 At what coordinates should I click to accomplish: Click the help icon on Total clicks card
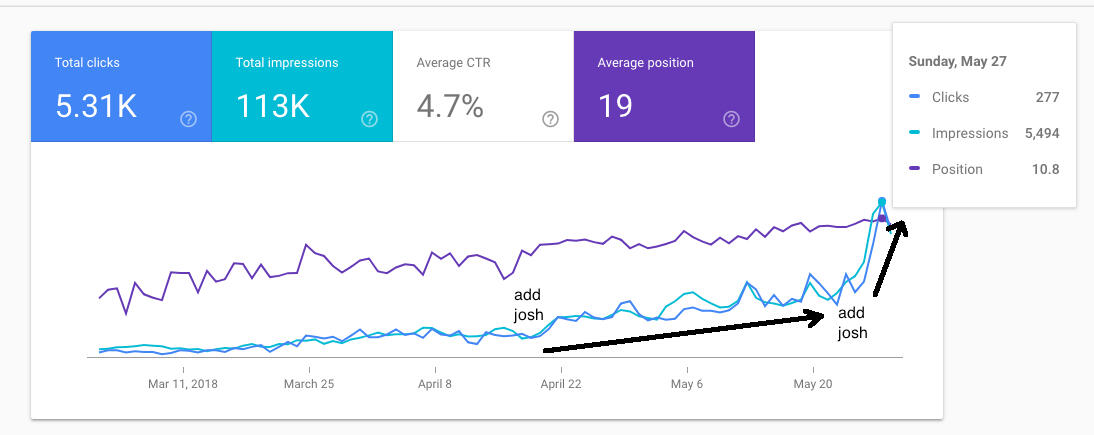pyautogui.click(x=188, y=119)
